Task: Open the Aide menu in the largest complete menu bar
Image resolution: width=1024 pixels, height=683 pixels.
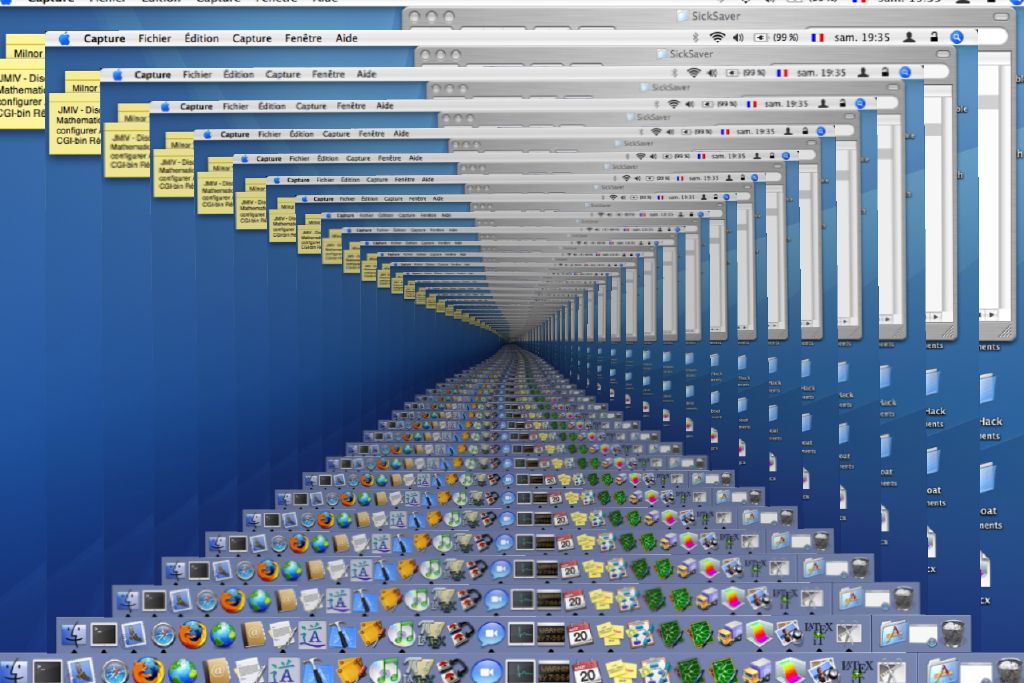Action: pos(347,39)
